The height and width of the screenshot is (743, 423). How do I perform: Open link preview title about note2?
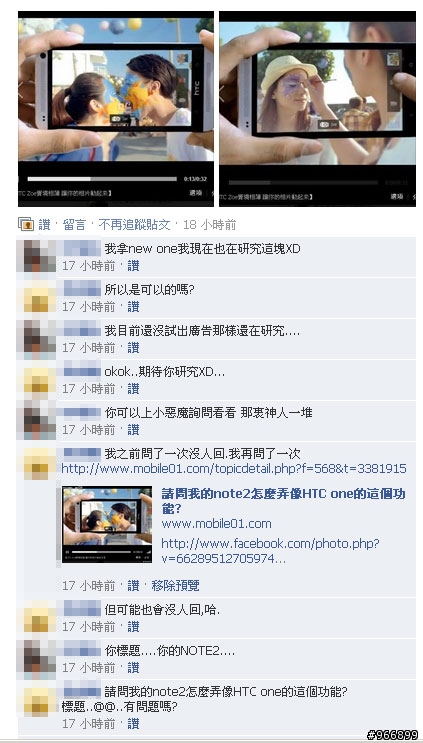coord(284,501)
